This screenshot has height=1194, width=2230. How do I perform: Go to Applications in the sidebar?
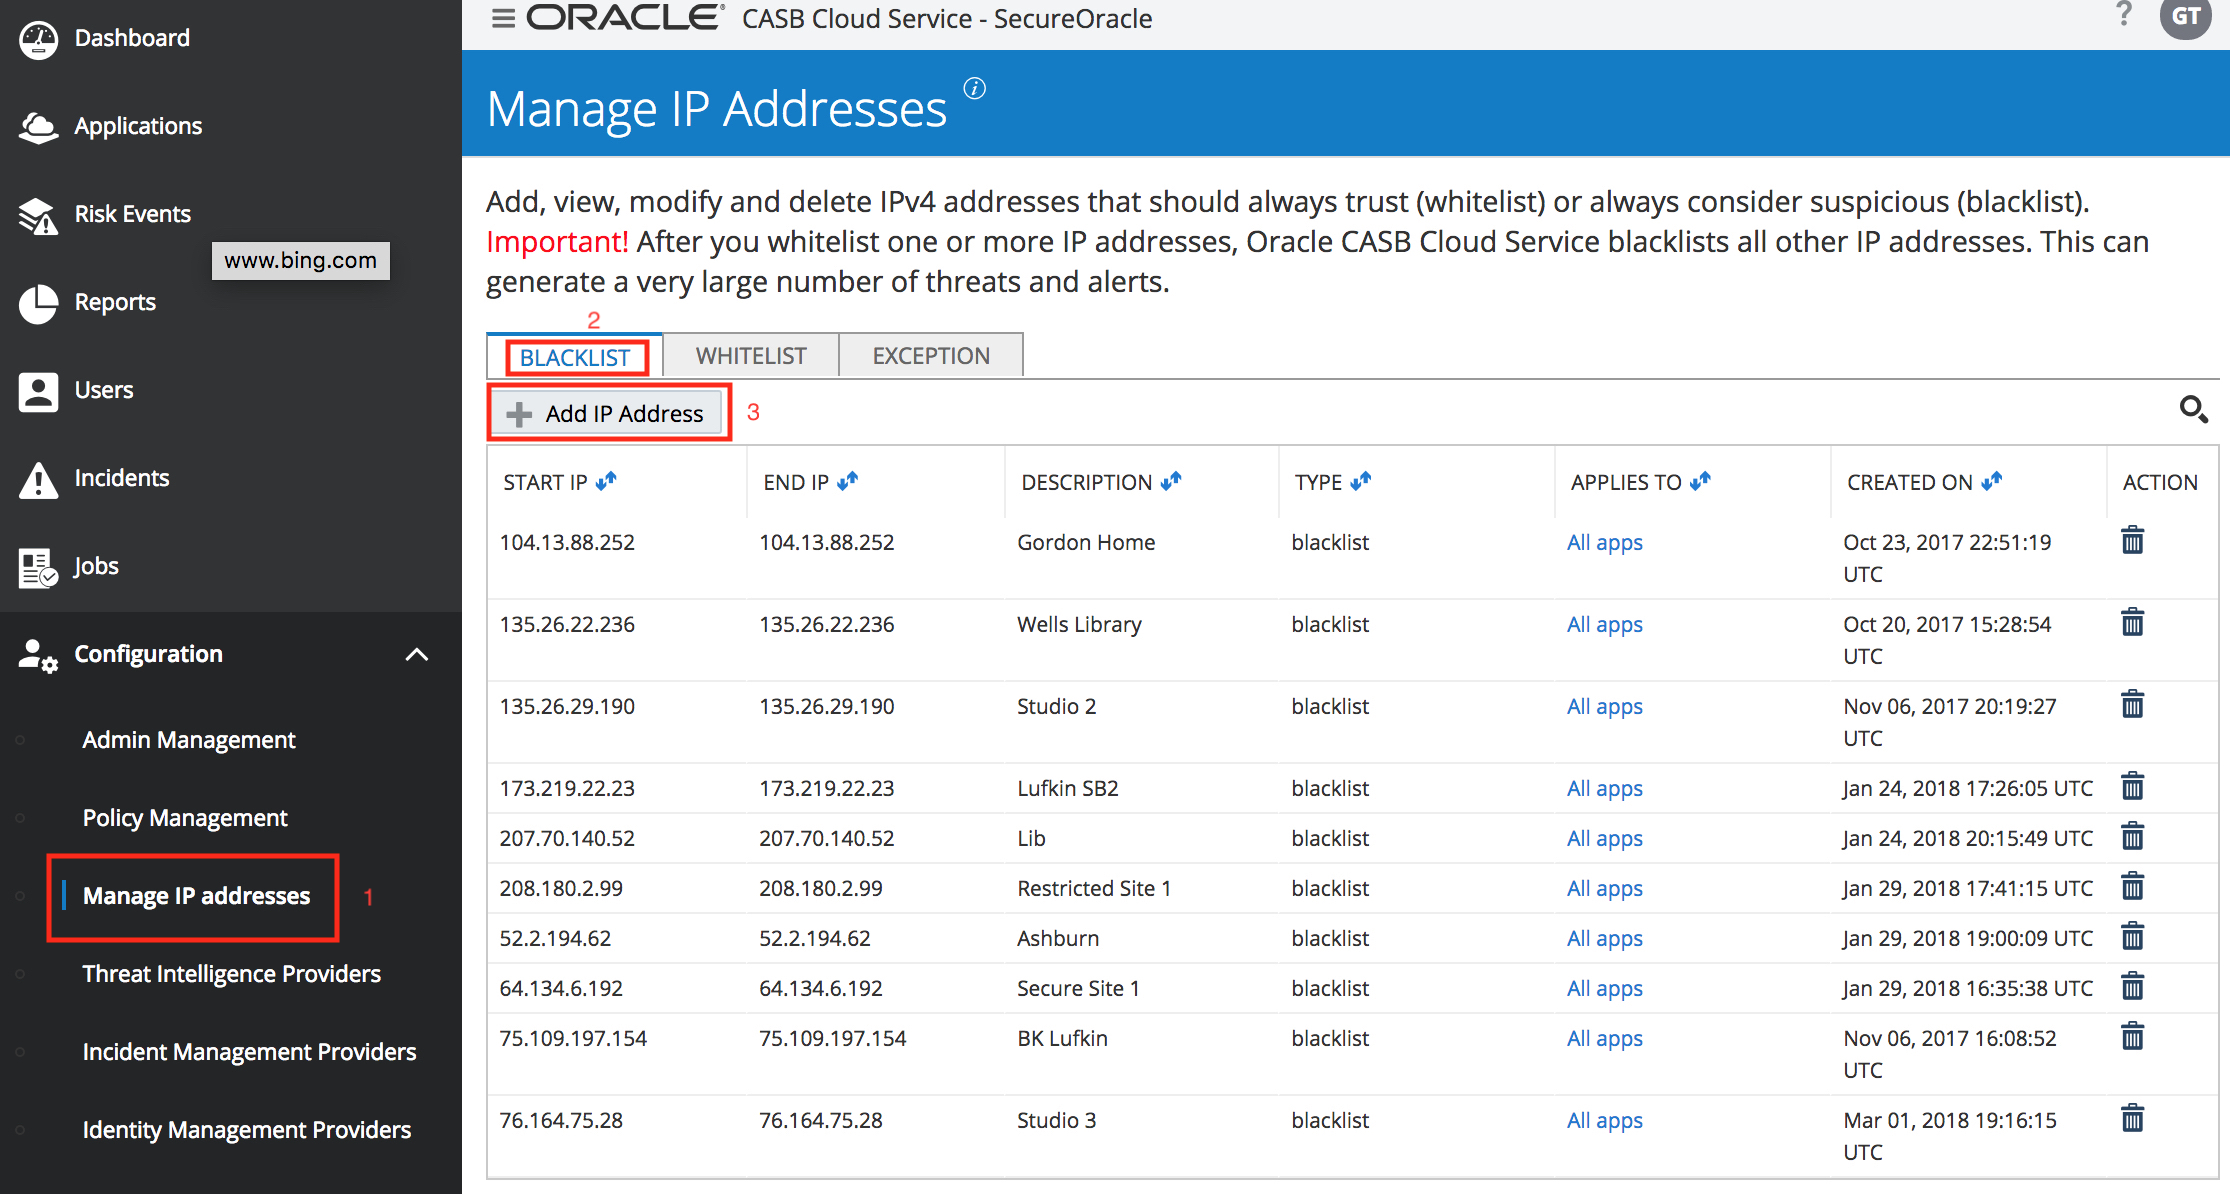point(138,126)
